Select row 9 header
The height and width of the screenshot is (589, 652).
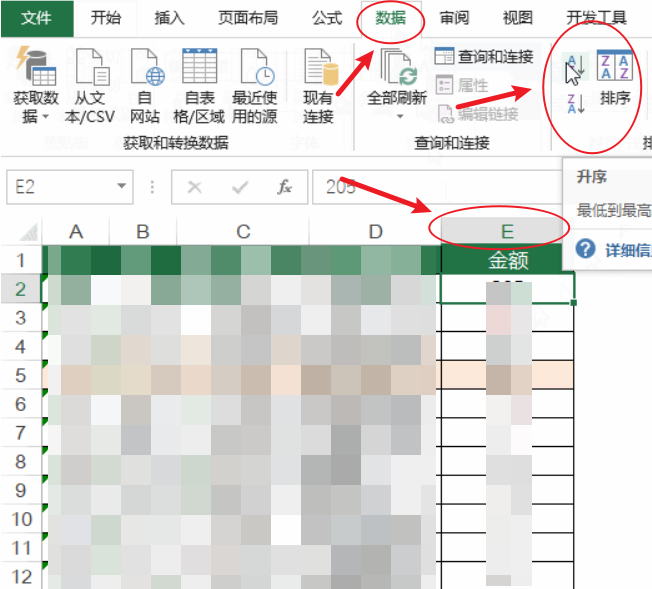(x=20, y=490)
